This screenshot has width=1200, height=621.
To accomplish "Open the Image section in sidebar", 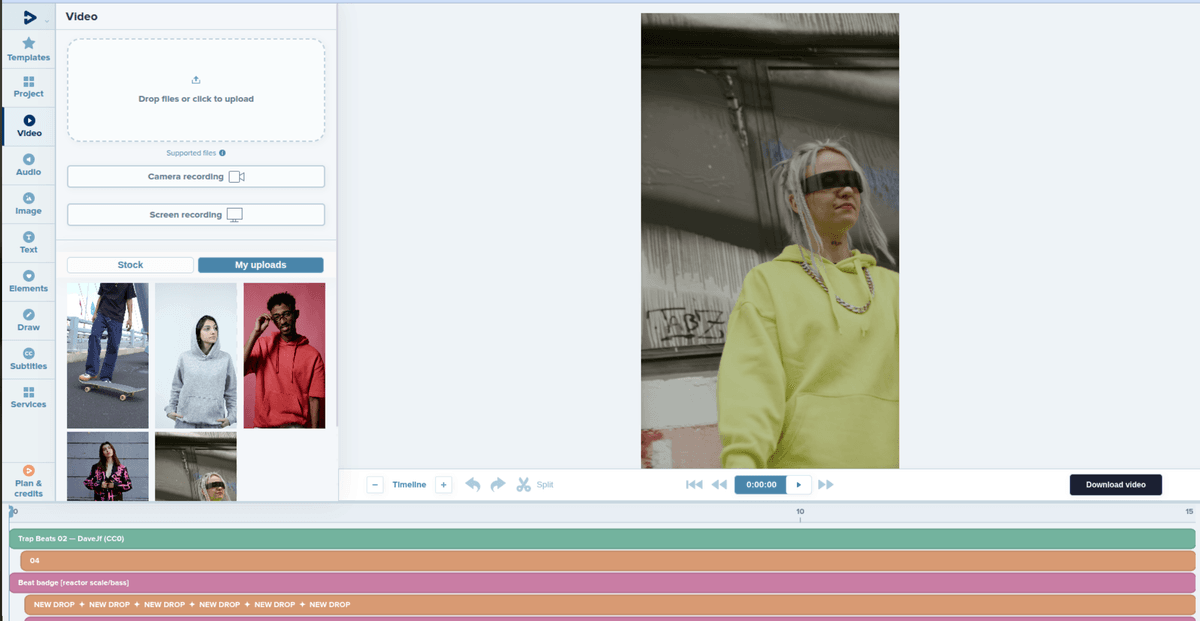I will [x=28, y=204].
